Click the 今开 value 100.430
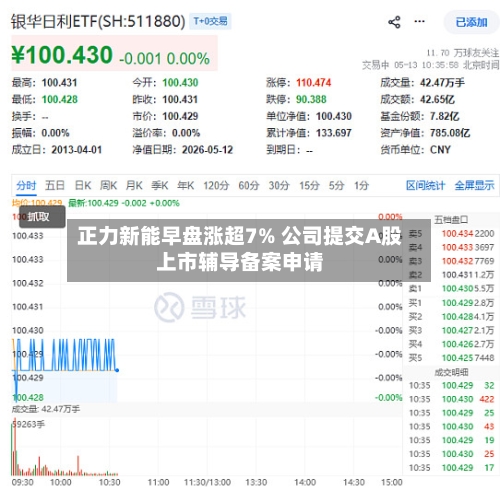This screenshot has width=500, height=502. 180,83
